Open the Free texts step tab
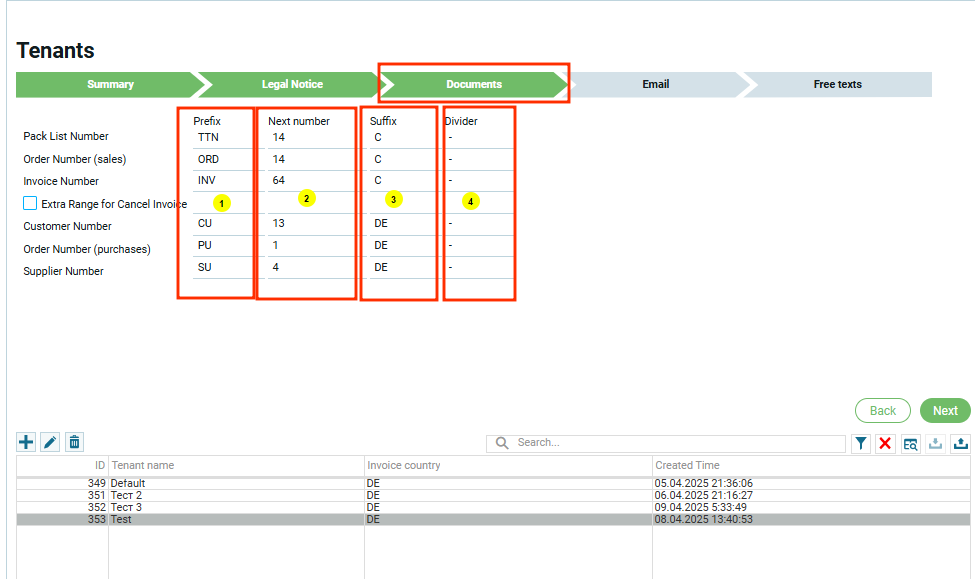 [x=837, y=84]
